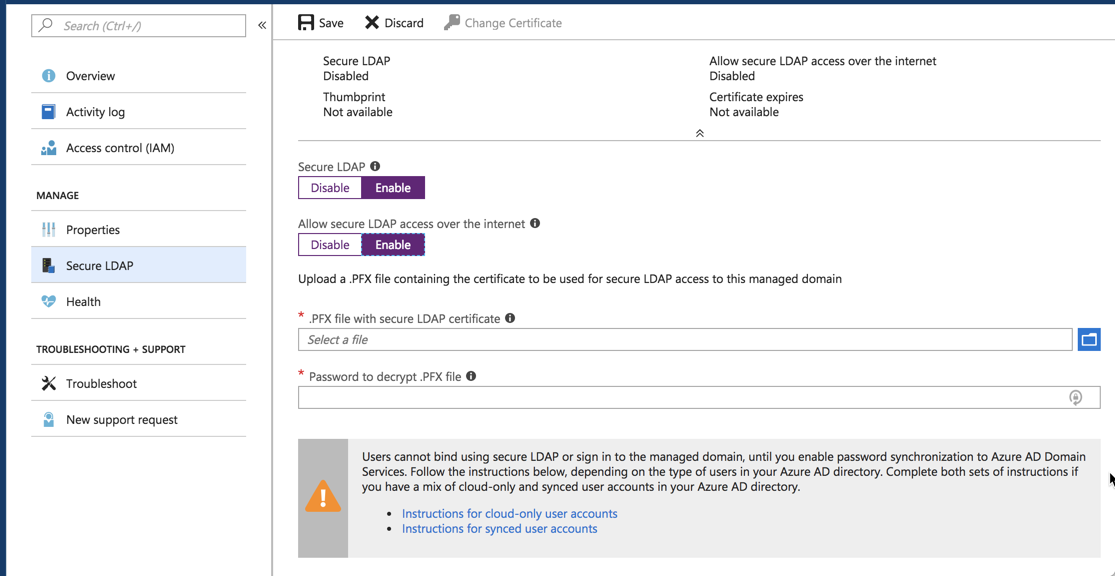Screen dimensions: 1115x576
Task: Open Health menu item
Action: [x=139, y=302]
